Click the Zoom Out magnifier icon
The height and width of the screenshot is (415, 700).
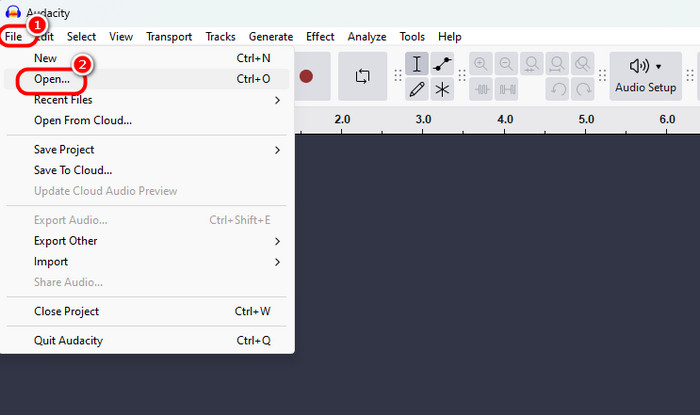(507, 64)
